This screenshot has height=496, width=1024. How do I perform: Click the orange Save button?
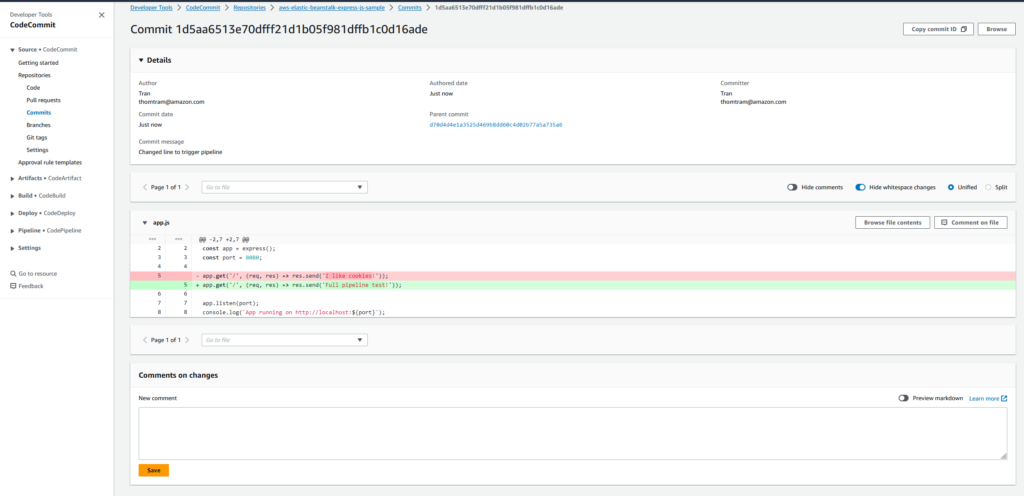(x=154, y=470)
